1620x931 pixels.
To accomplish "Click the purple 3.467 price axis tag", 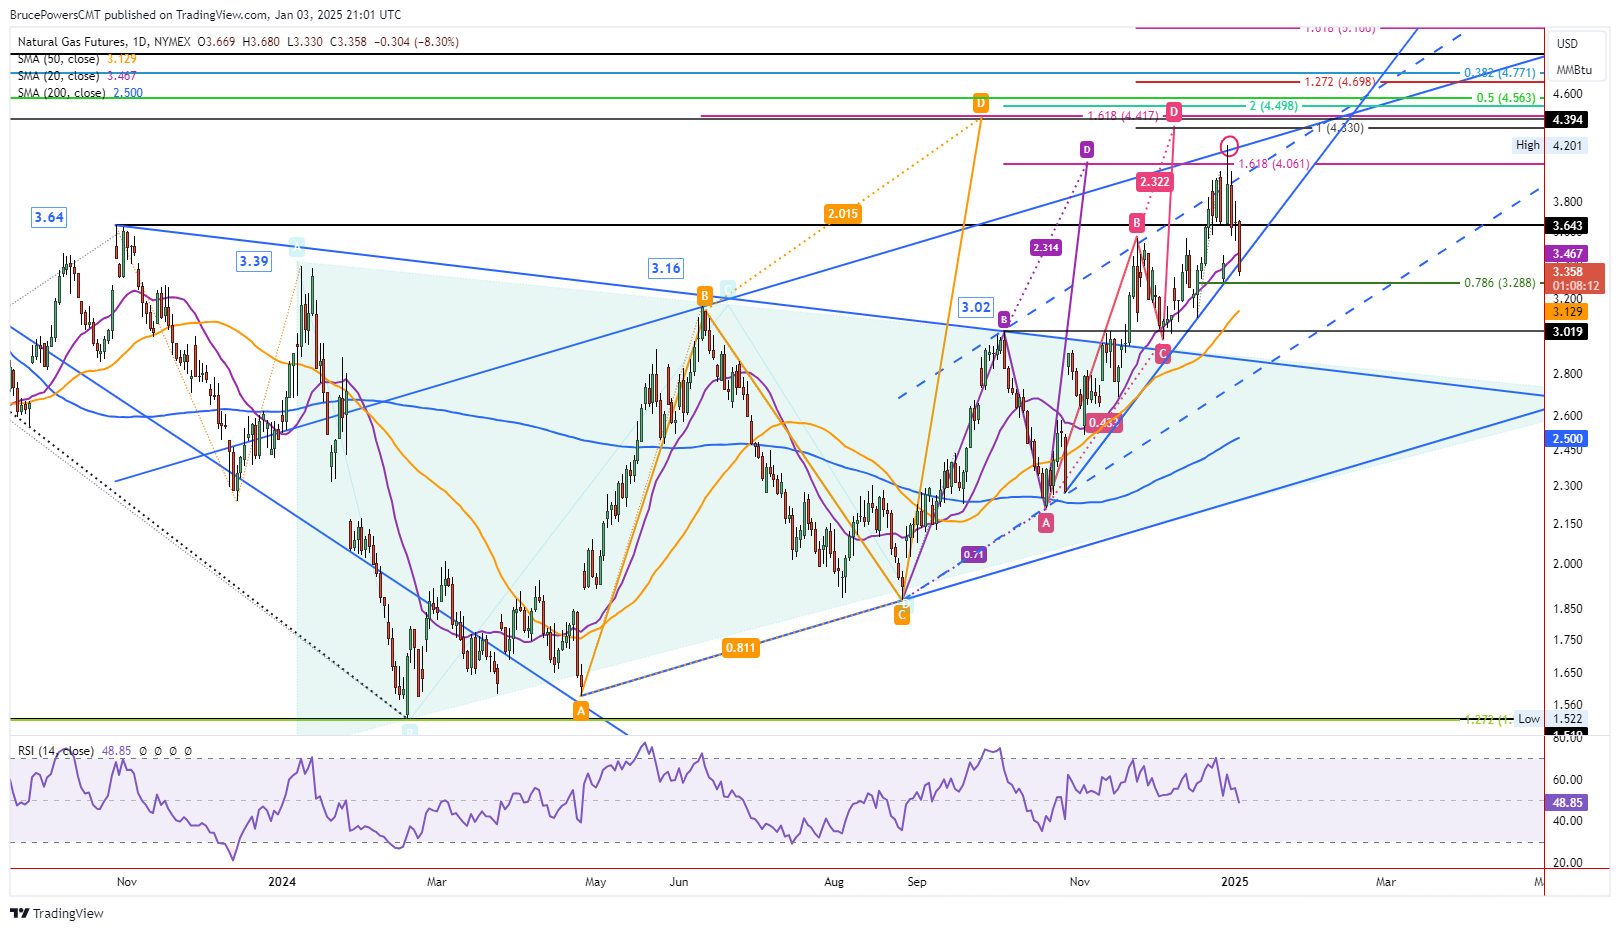I will click(1567, 254).
